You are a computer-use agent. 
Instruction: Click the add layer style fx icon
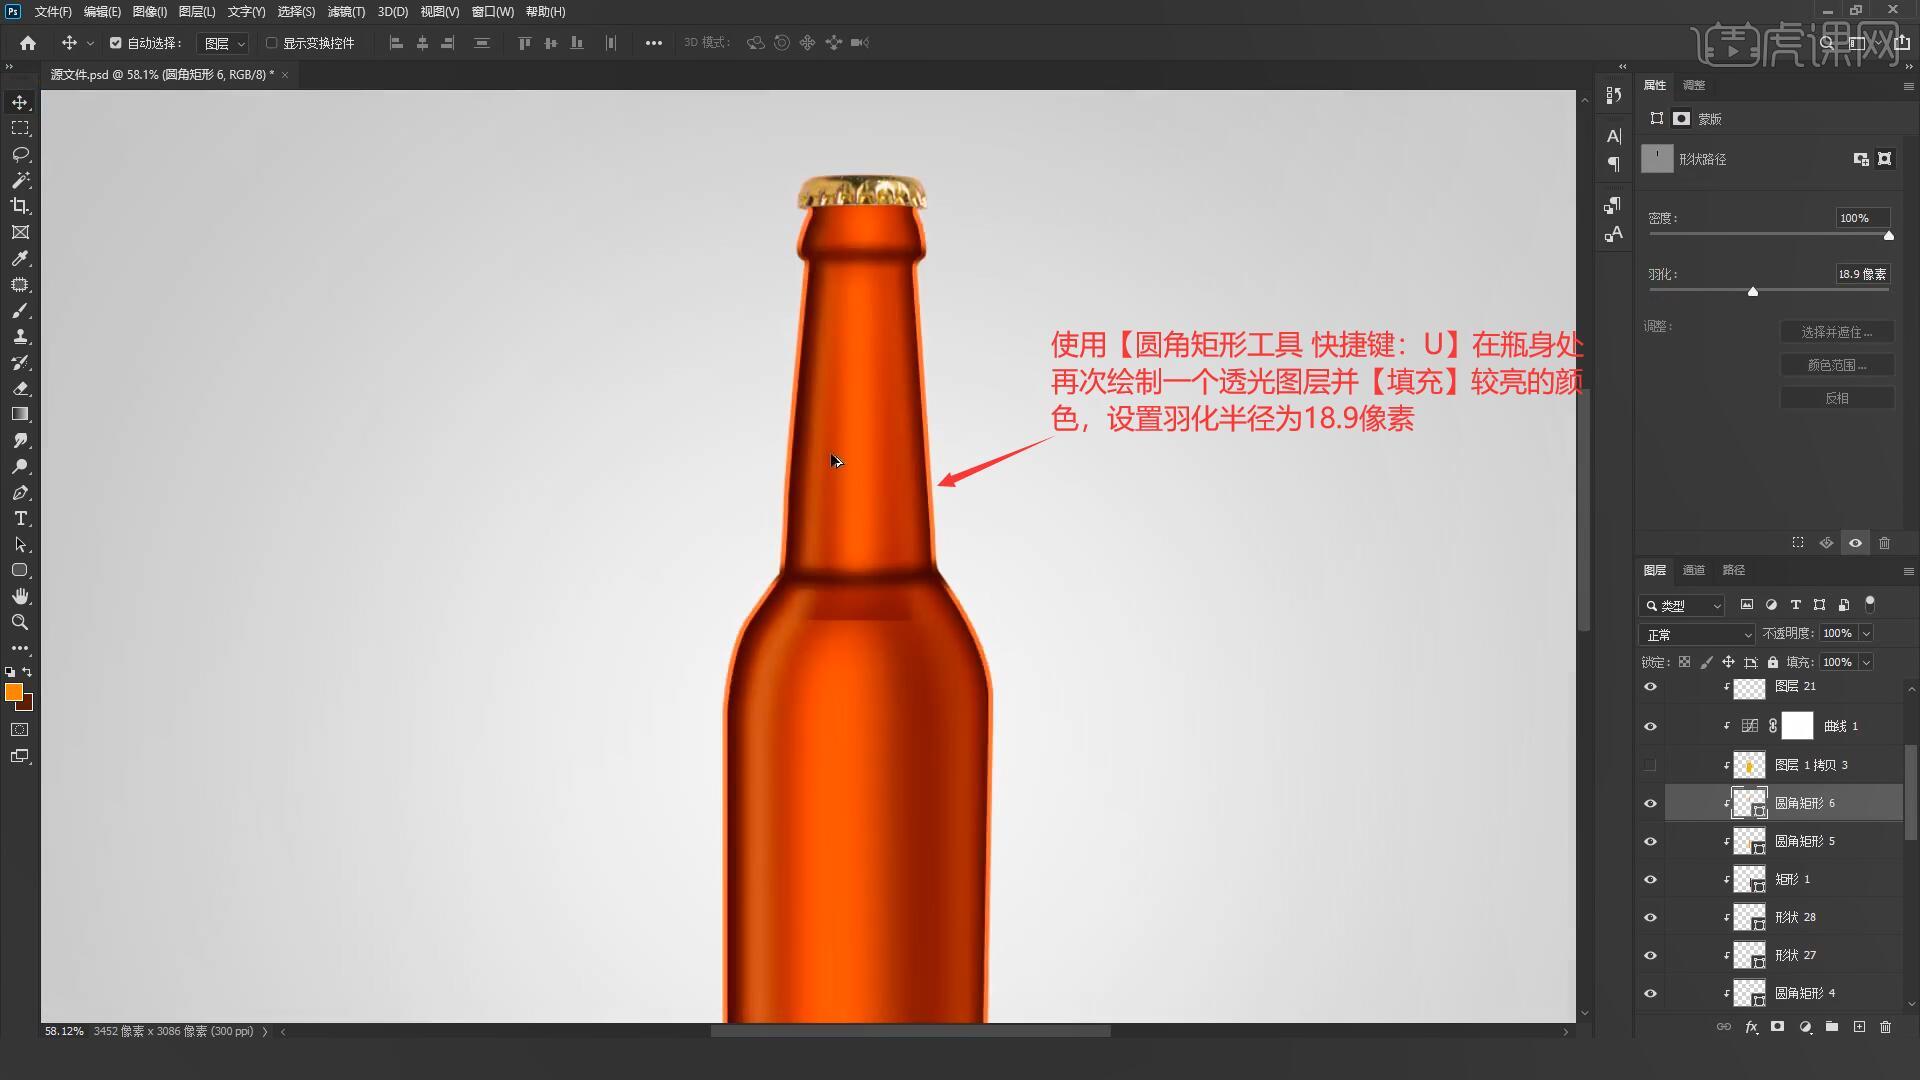pos(1751,1027)
